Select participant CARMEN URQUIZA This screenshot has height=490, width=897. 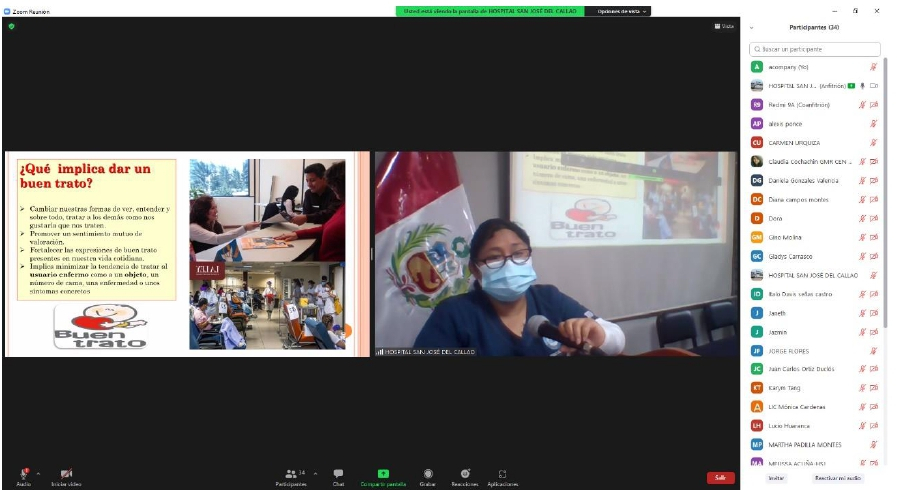[815, 142]
